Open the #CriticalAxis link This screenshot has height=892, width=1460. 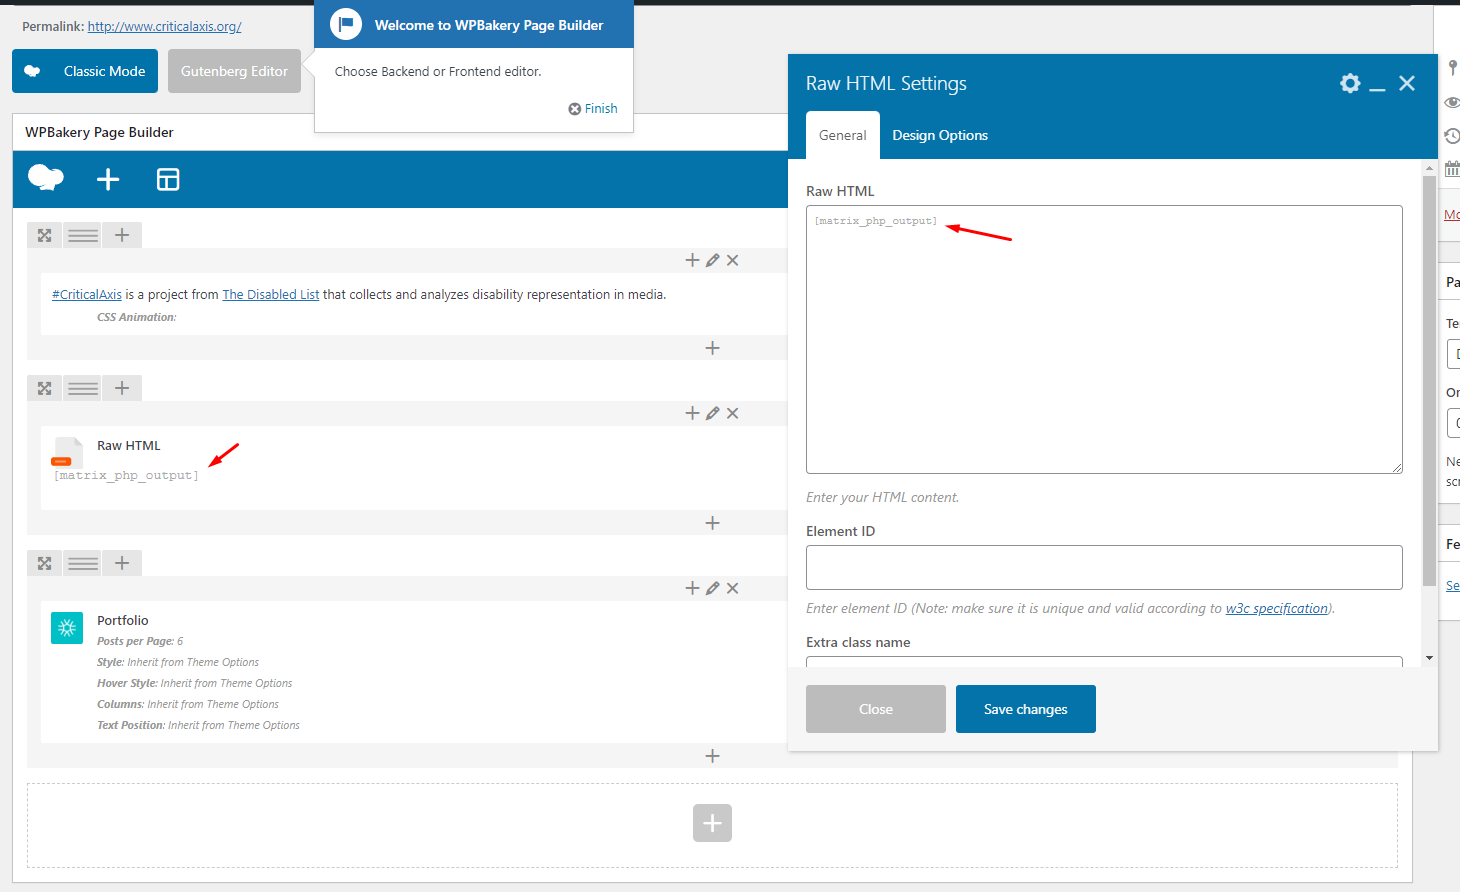(87, 294)
